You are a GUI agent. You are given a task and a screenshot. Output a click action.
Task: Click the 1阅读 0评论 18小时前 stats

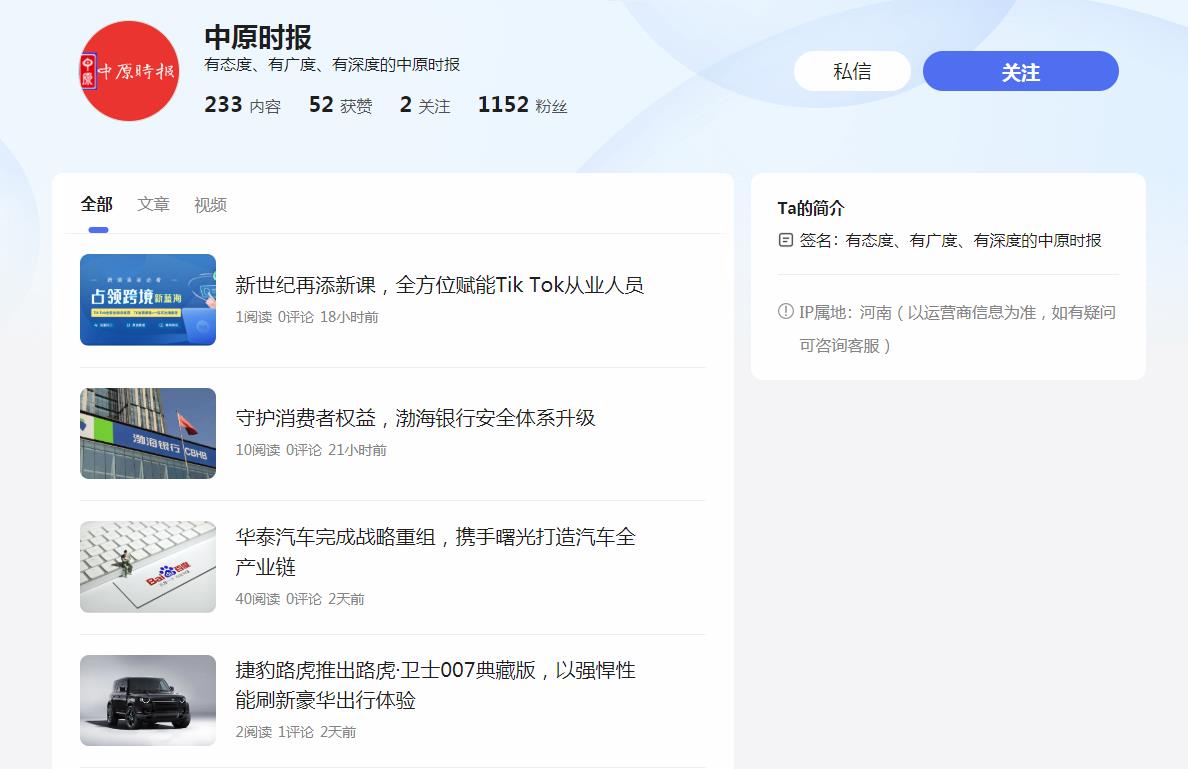coord(307,317)
